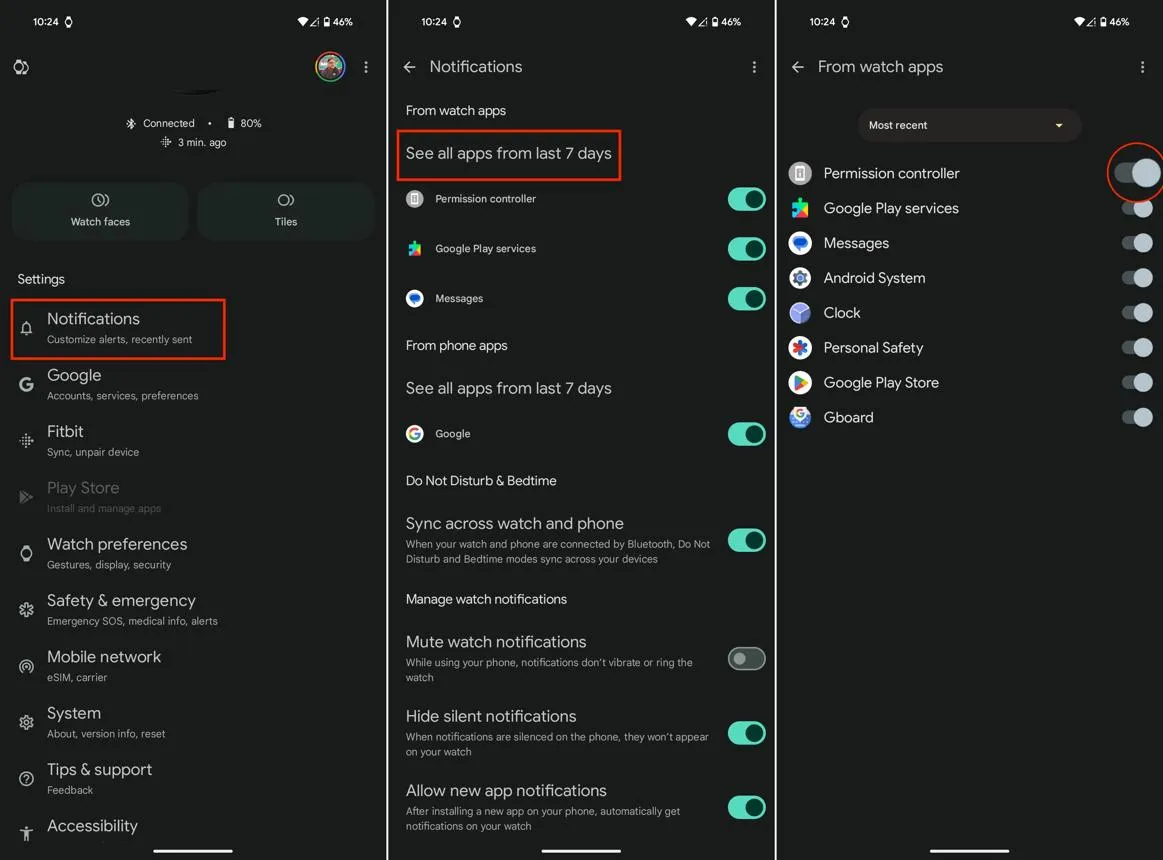
Task: Toggle Gboard switch in From watch apps list
Action: click(x=1137, y=417)
